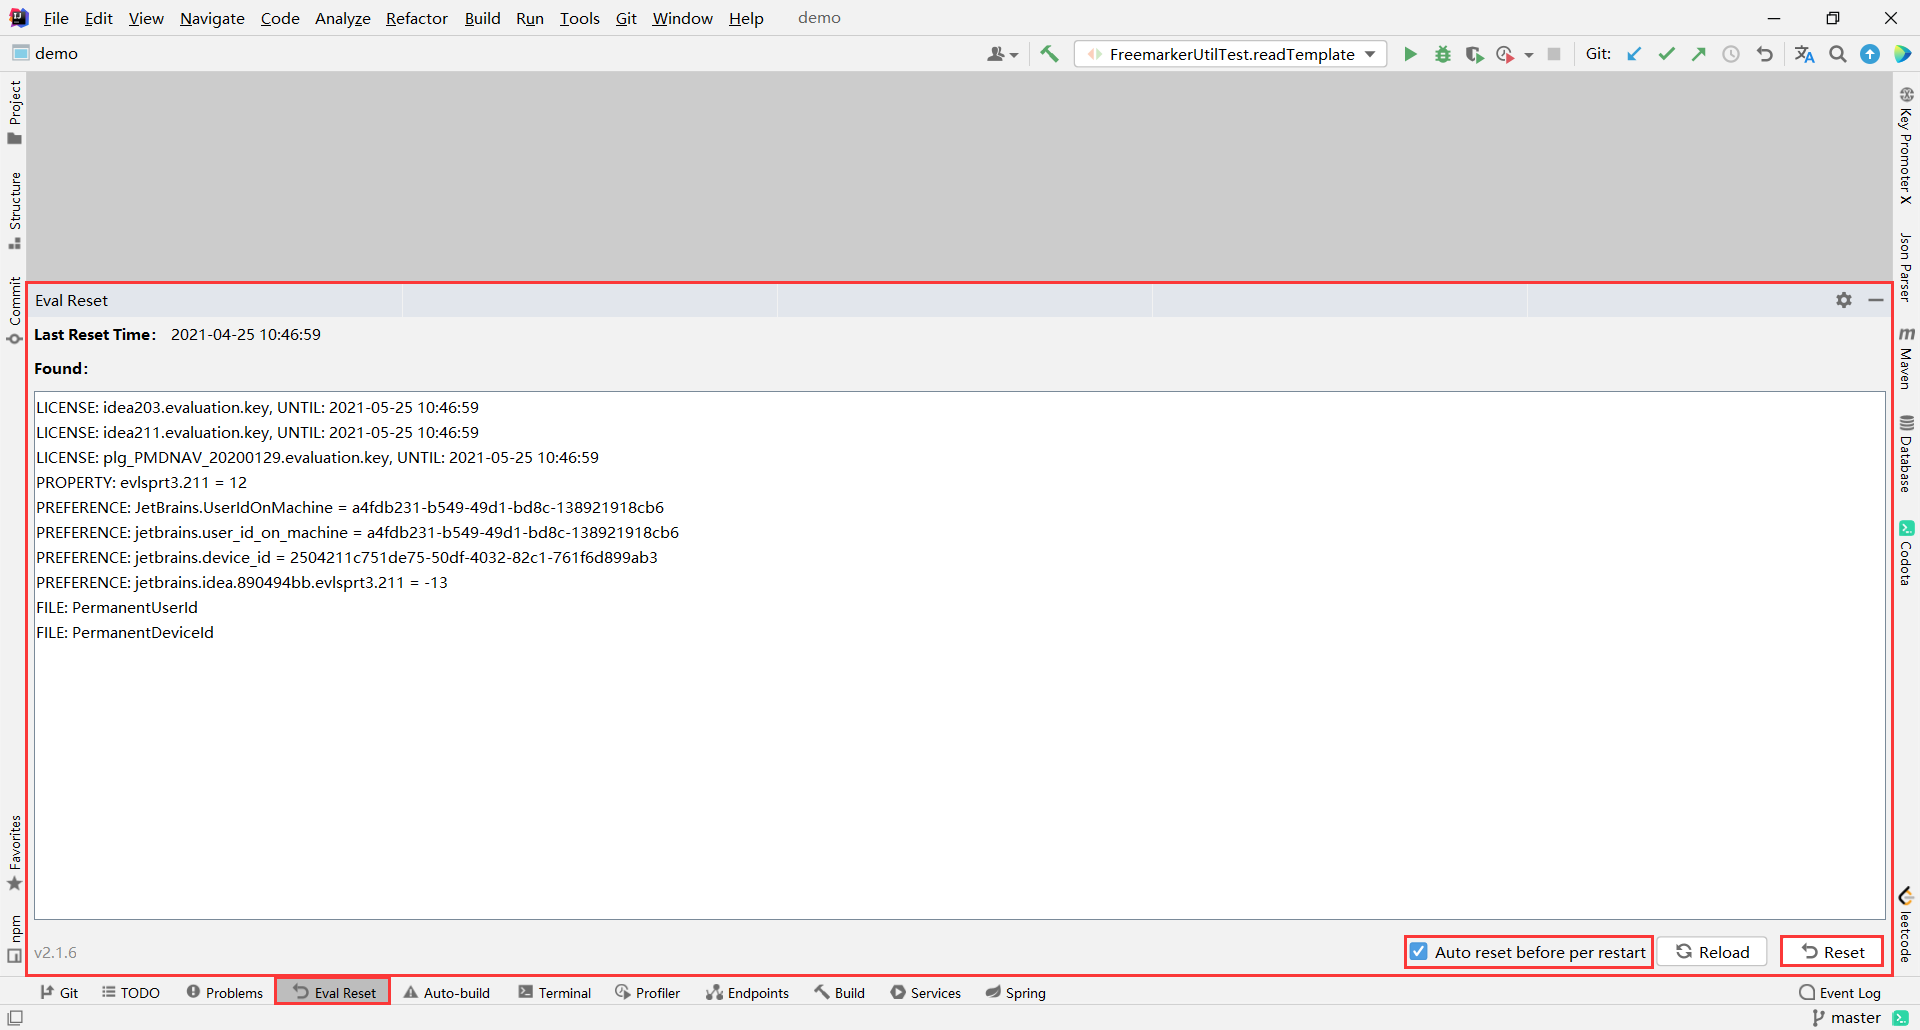Image resolution: width=1920 pixels, height=1030 pixels.
Task: Open the leetcode side panel
Action: click(x=1906, y=925)
